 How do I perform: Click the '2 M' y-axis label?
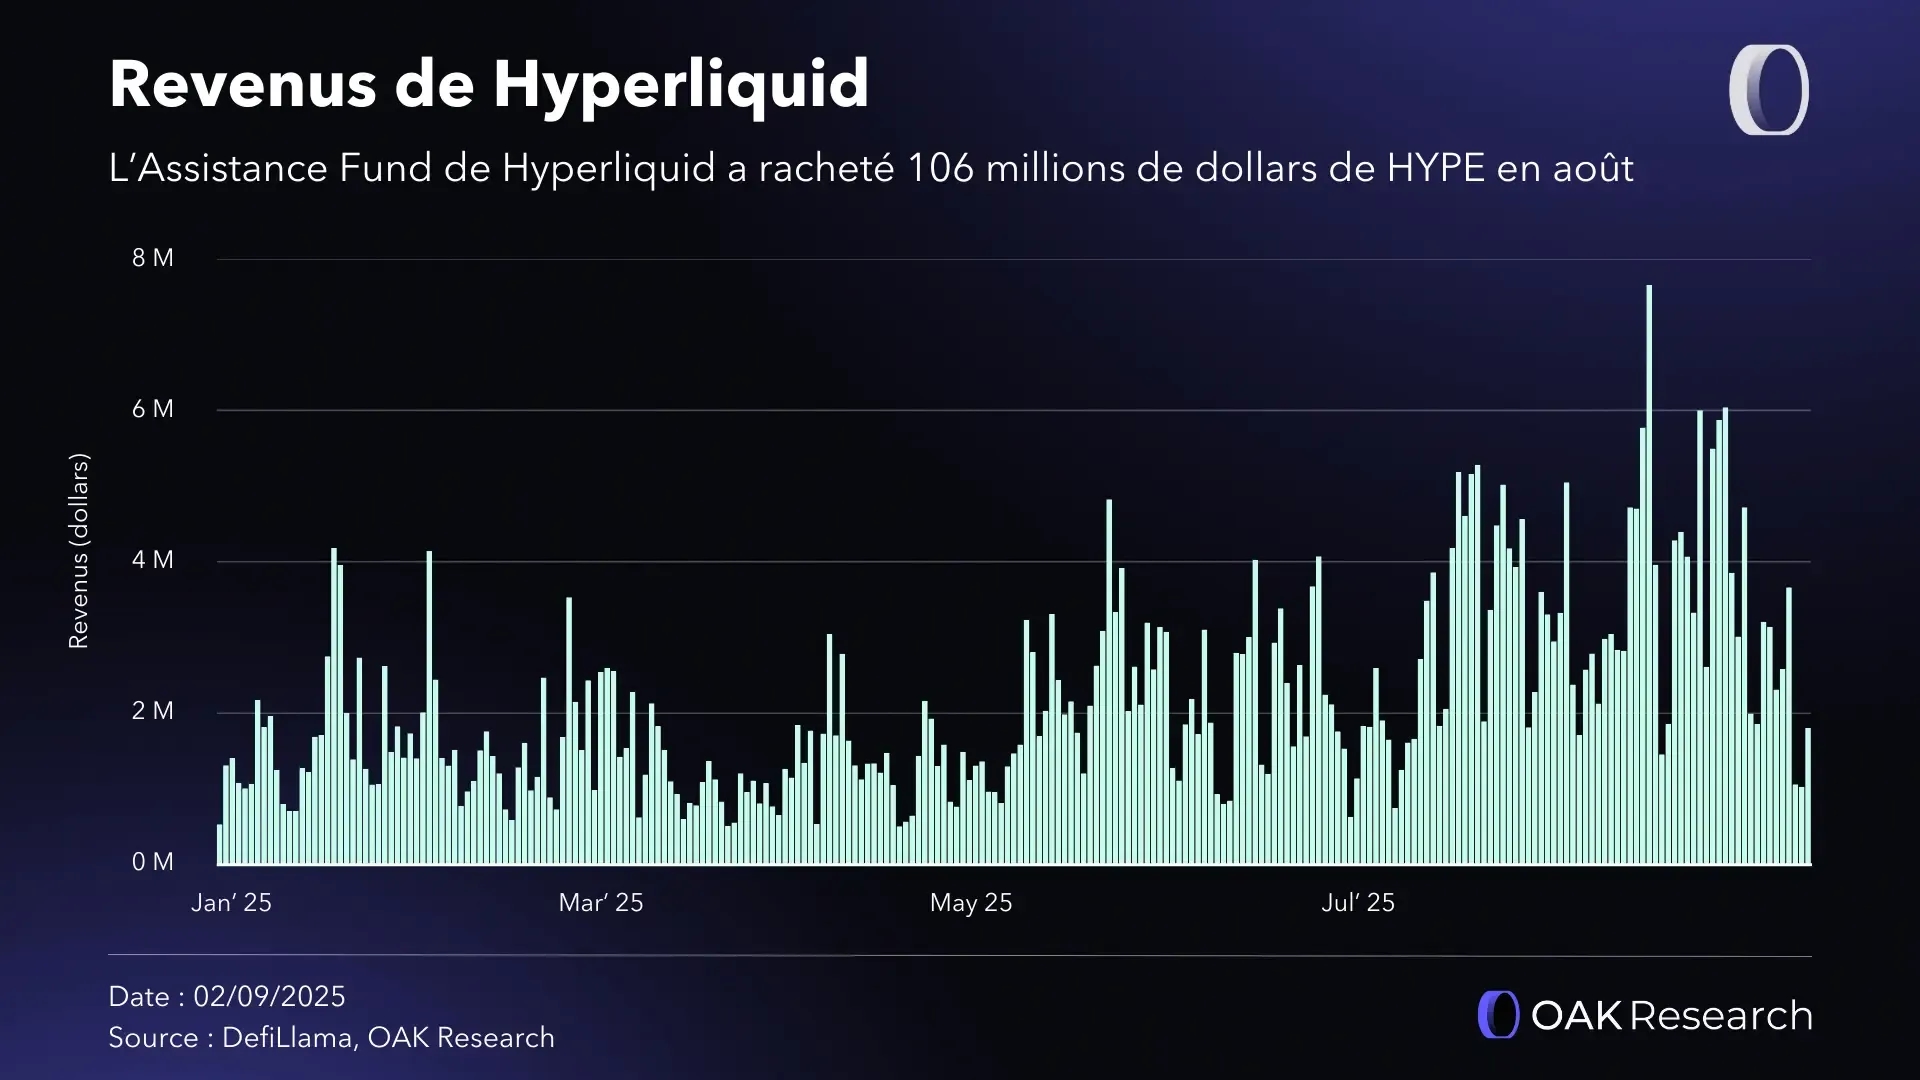(x=153, y=711)
